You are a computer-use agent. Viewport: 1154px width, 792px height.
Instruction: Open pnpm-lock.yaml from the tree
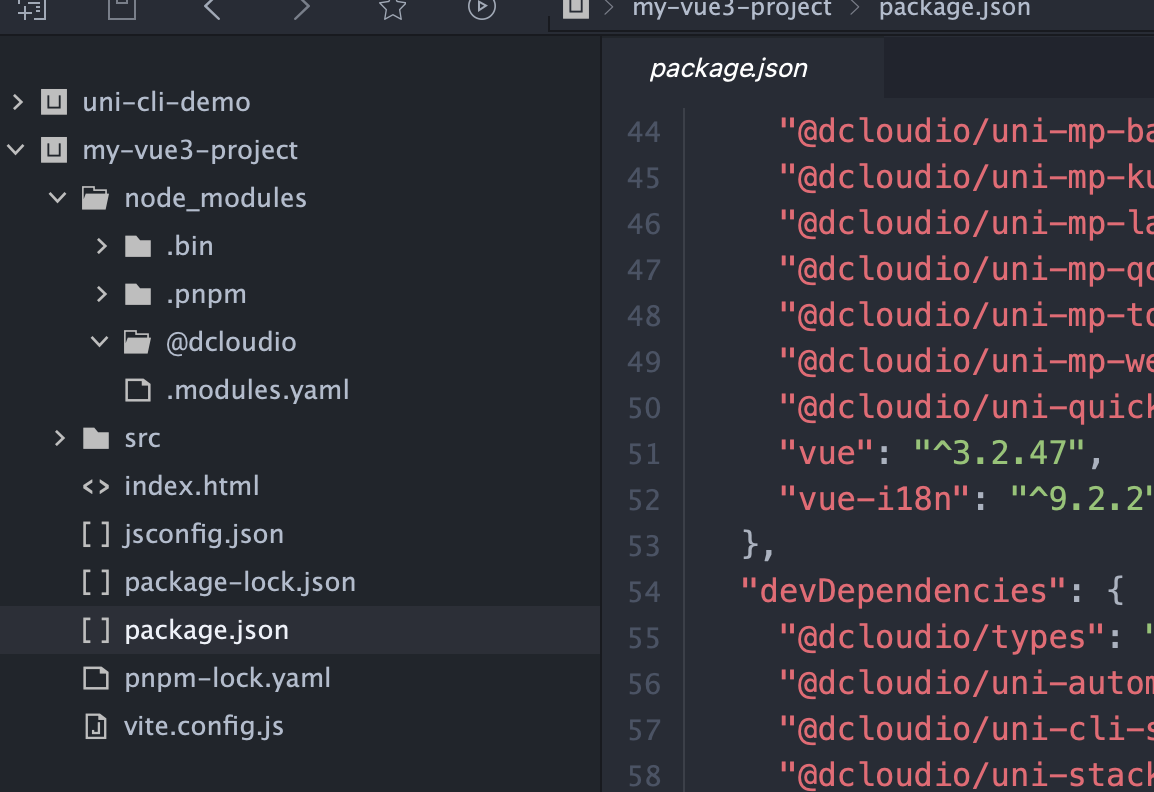(x=227, y=679)
